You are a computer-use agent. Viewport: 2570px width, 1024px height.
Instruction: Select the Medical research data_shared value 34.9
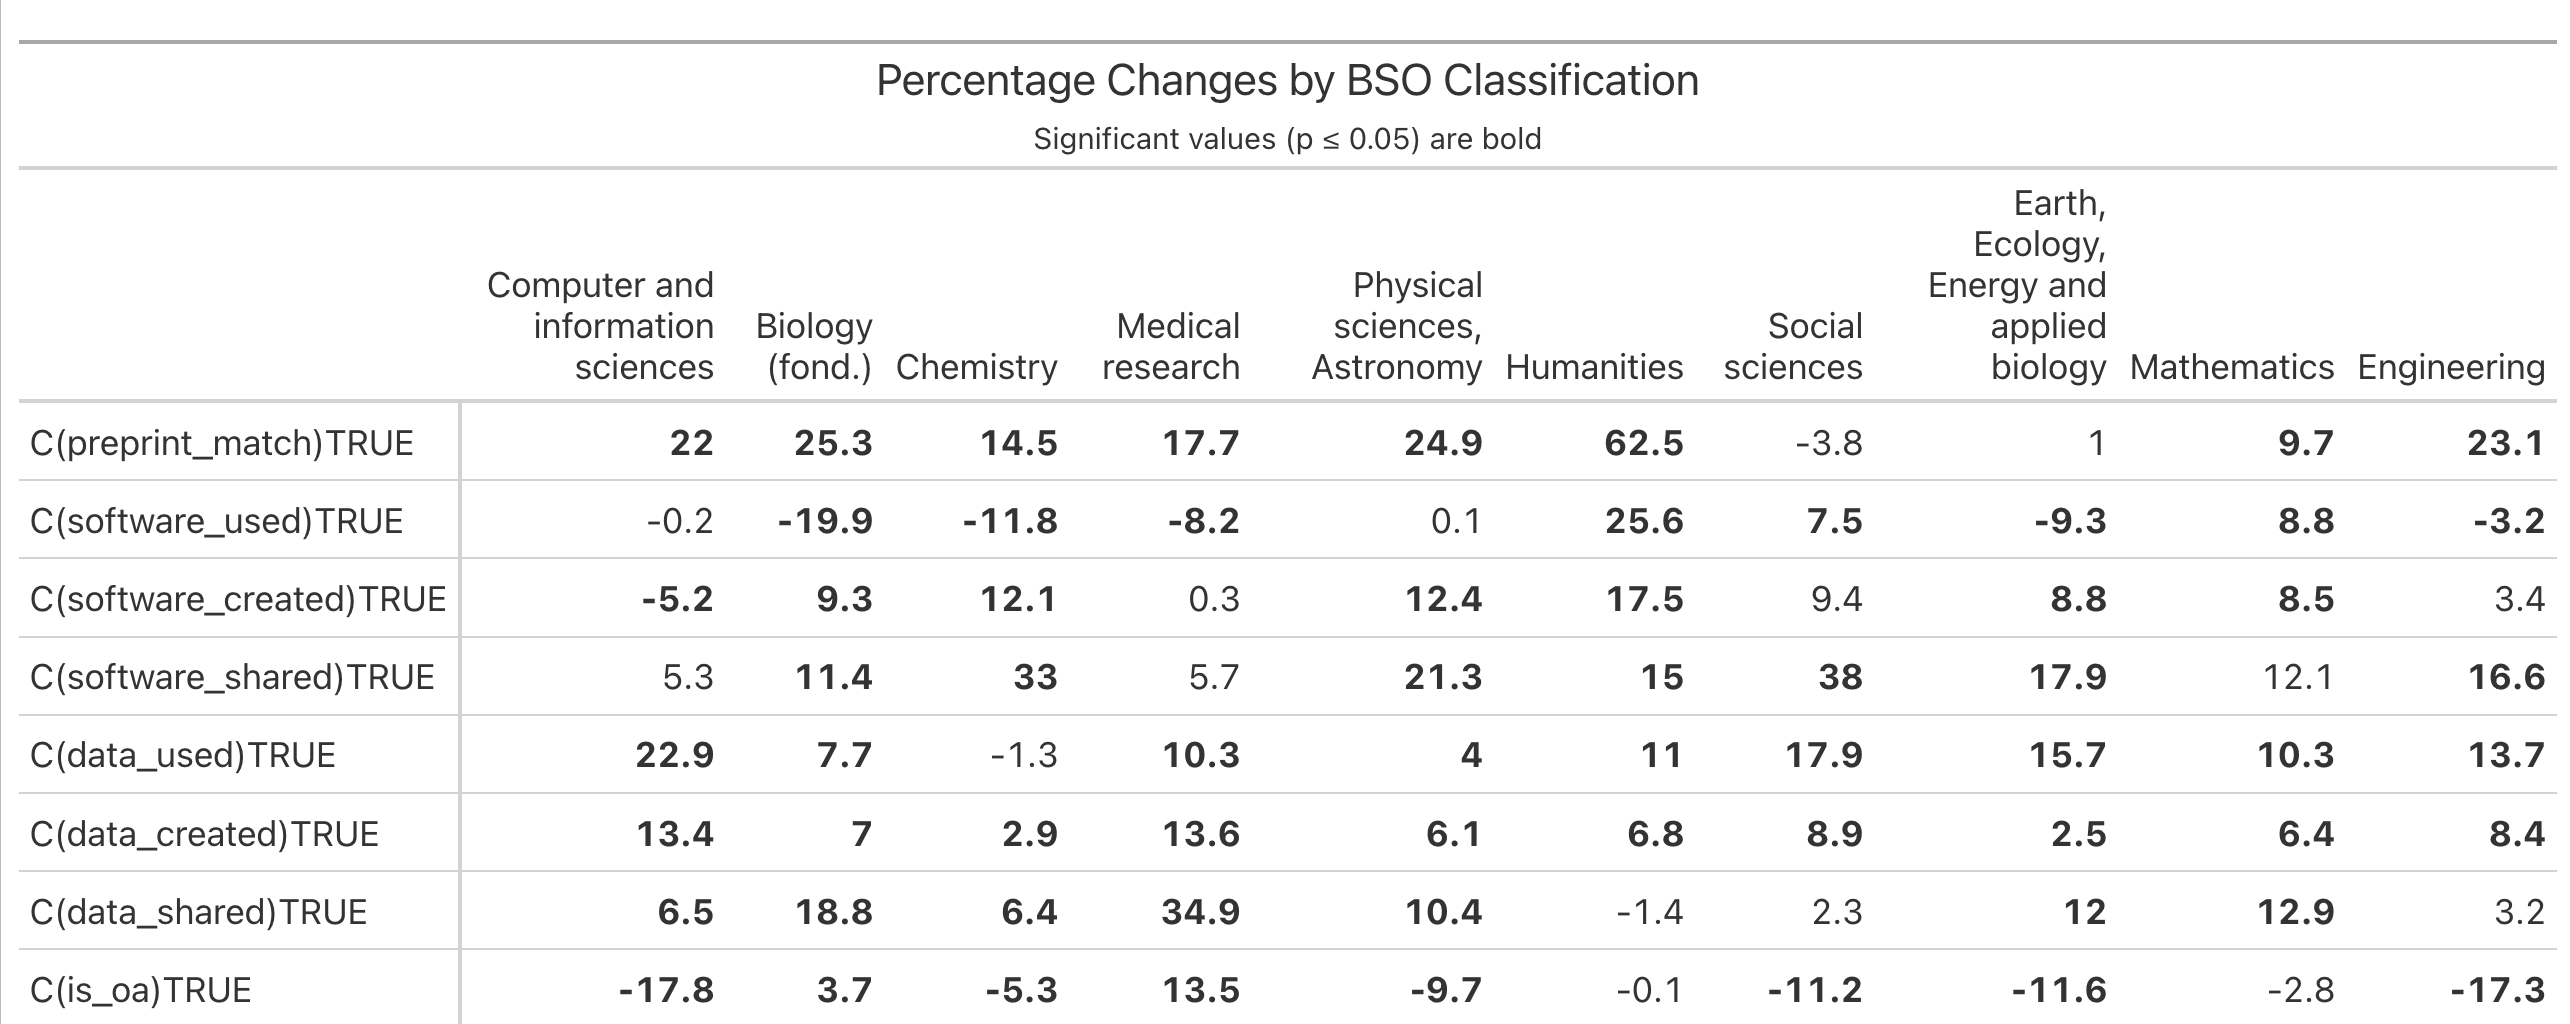(1200, 912)
